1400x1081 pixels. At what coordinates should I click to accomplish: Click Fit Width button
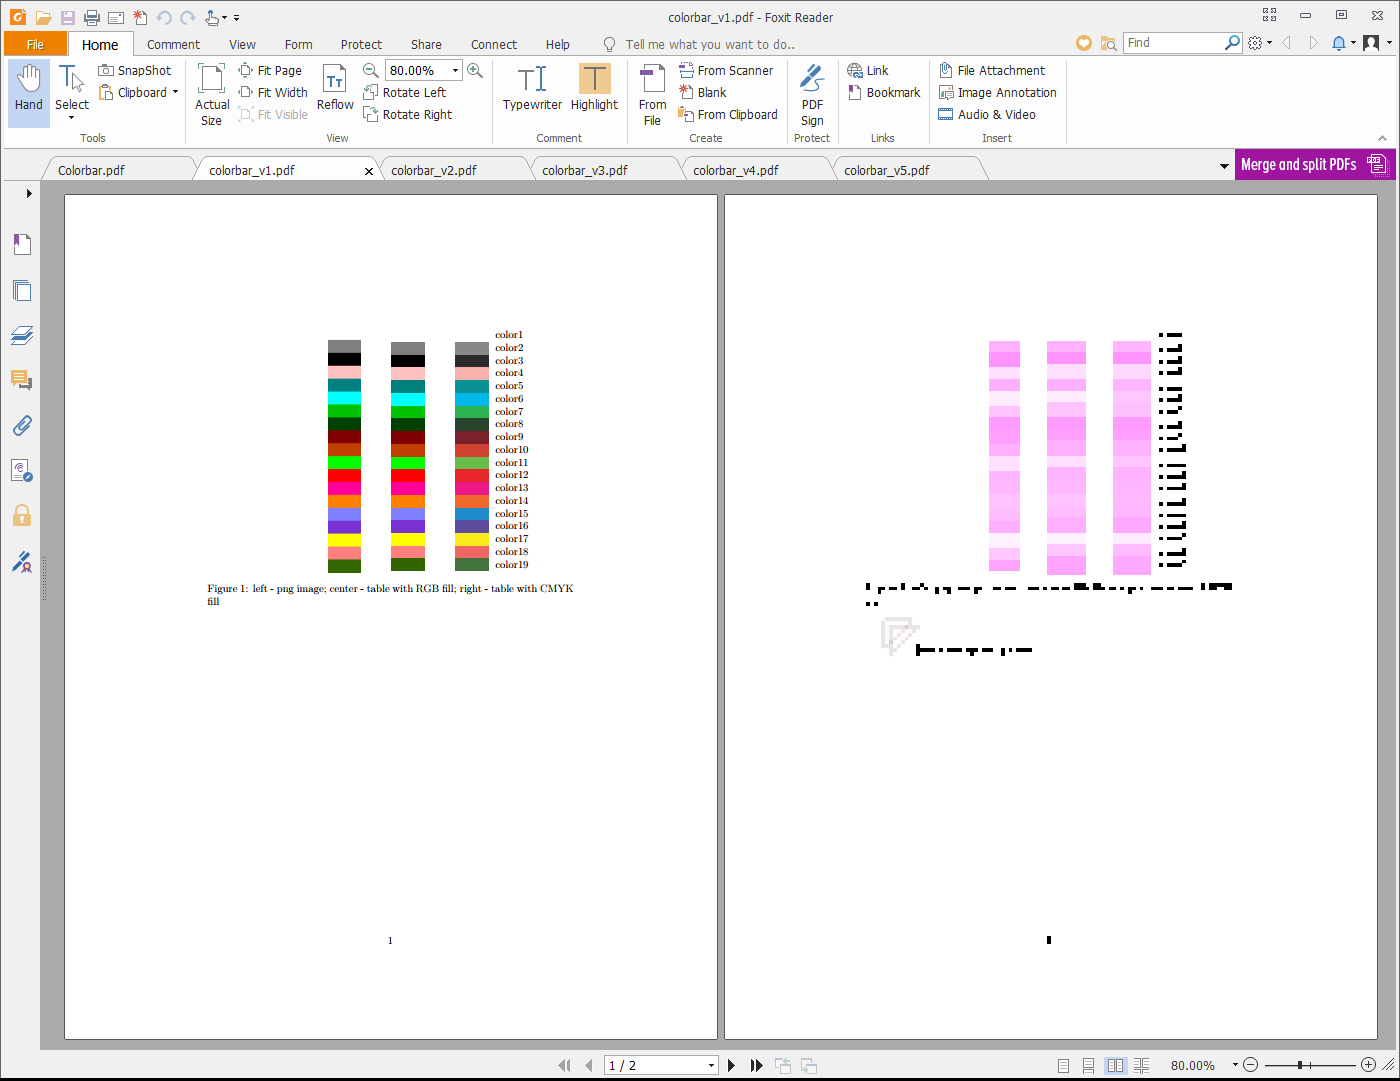click(273, 92)
